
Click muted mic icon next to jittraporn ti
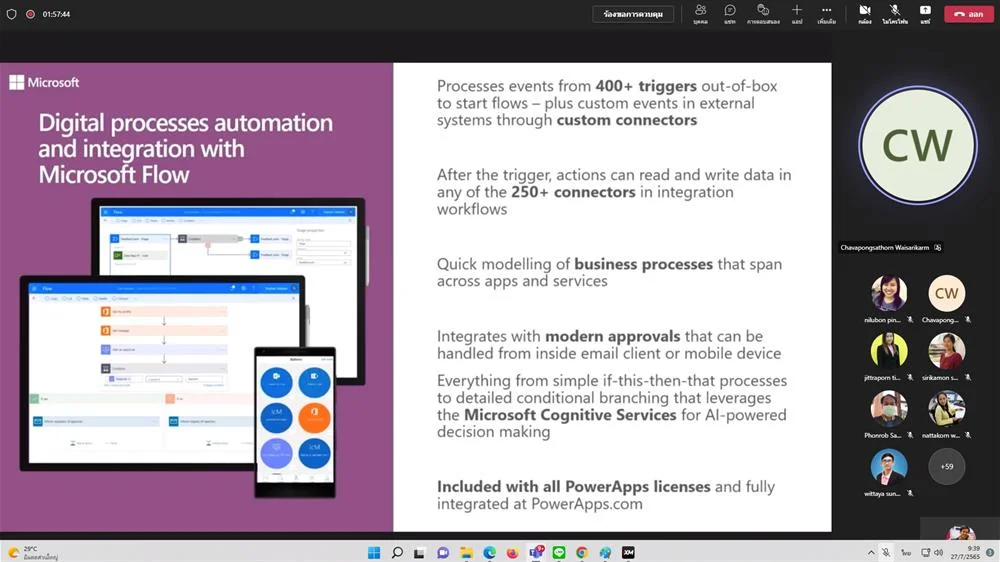910,378
